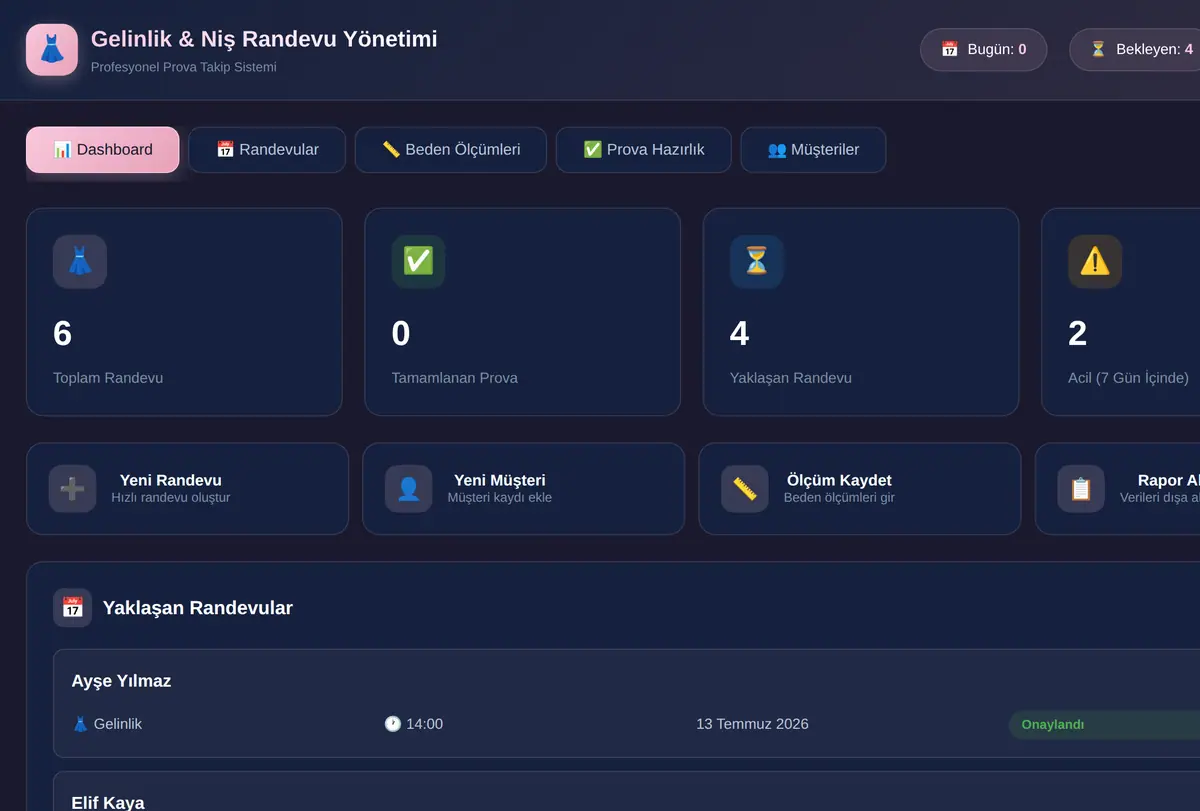Screen dimensions: 1200x811
Task: Click the clipboard icon beside Rapor Al
Action: click(1081, 489)
